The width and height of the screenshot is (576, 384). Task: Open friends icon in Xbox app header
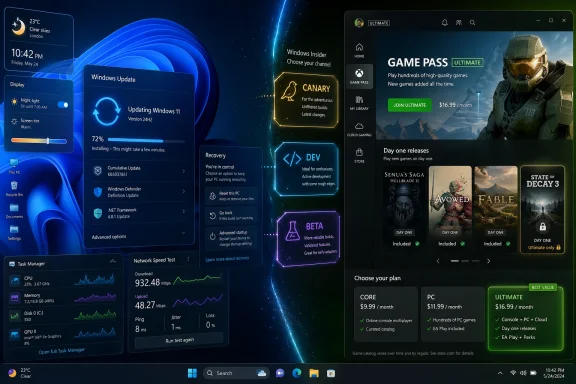(x=458, y=22)
